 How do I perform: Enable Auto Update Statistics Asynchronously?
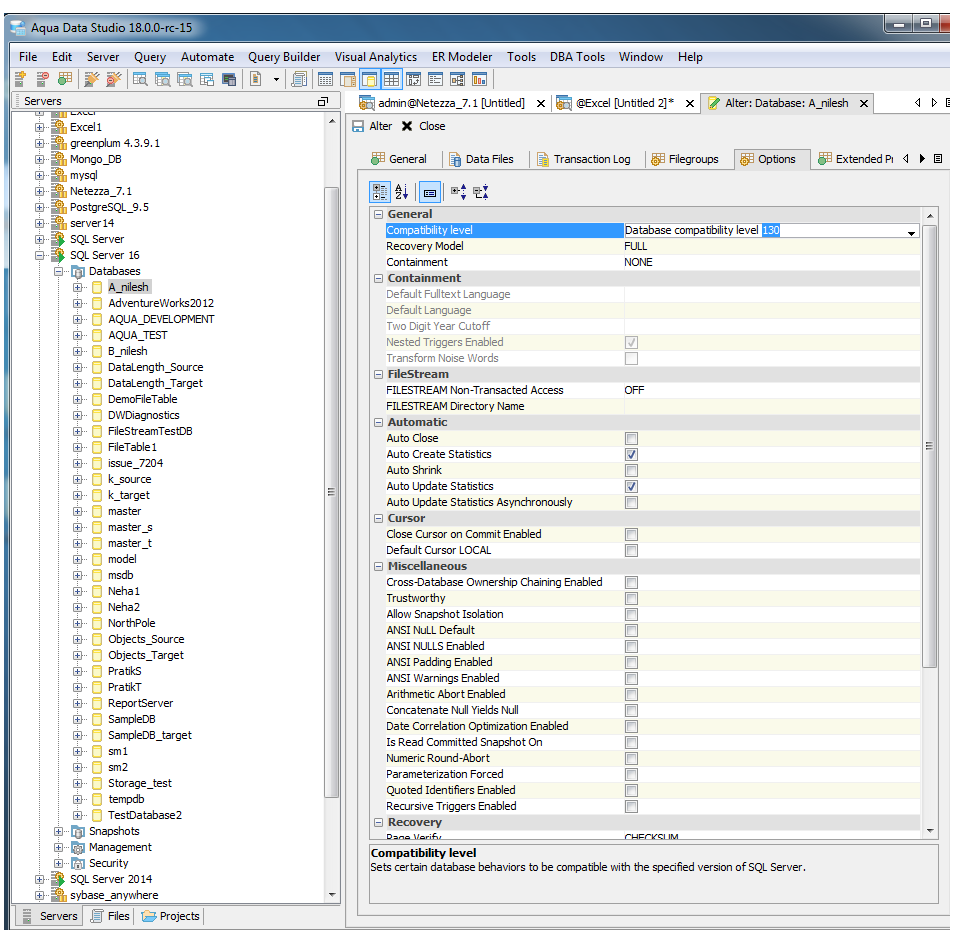point(631,503)
